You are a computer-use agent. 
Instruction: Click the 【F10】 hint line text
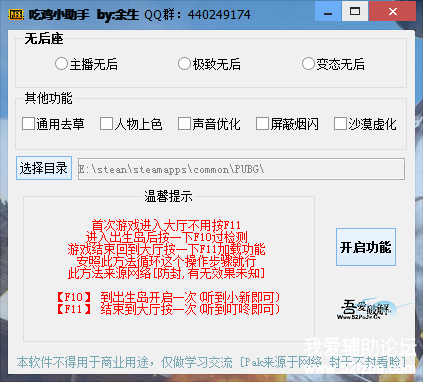(168, 297)
